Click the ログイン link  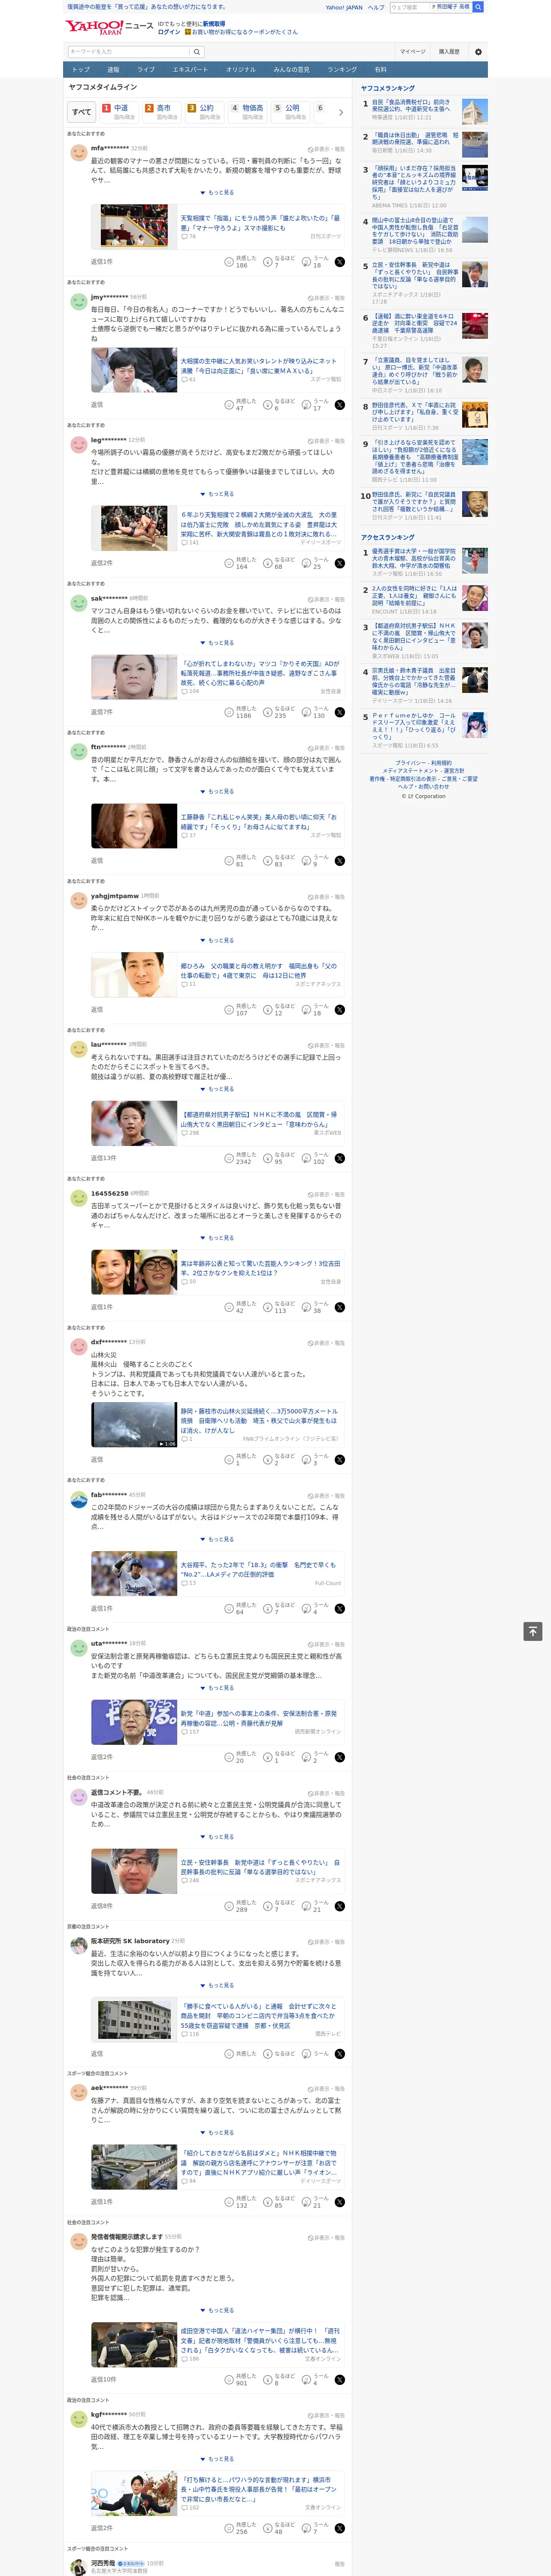coord(169,32)
